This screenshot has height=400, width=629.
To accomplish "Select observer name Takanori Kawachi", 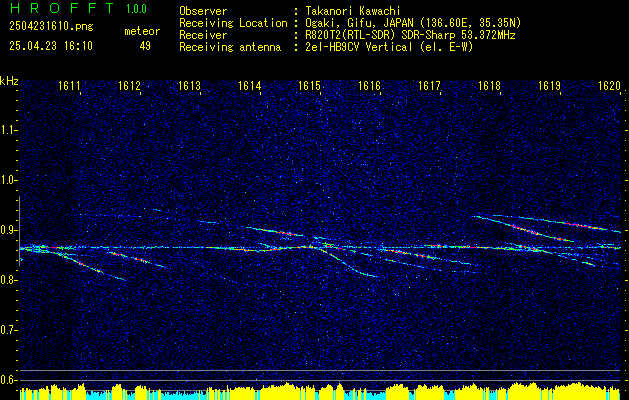I will pos(352,11).
